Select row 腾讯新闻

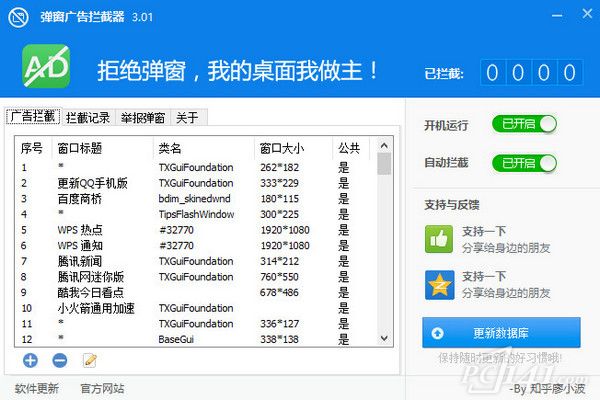[195, 261]
